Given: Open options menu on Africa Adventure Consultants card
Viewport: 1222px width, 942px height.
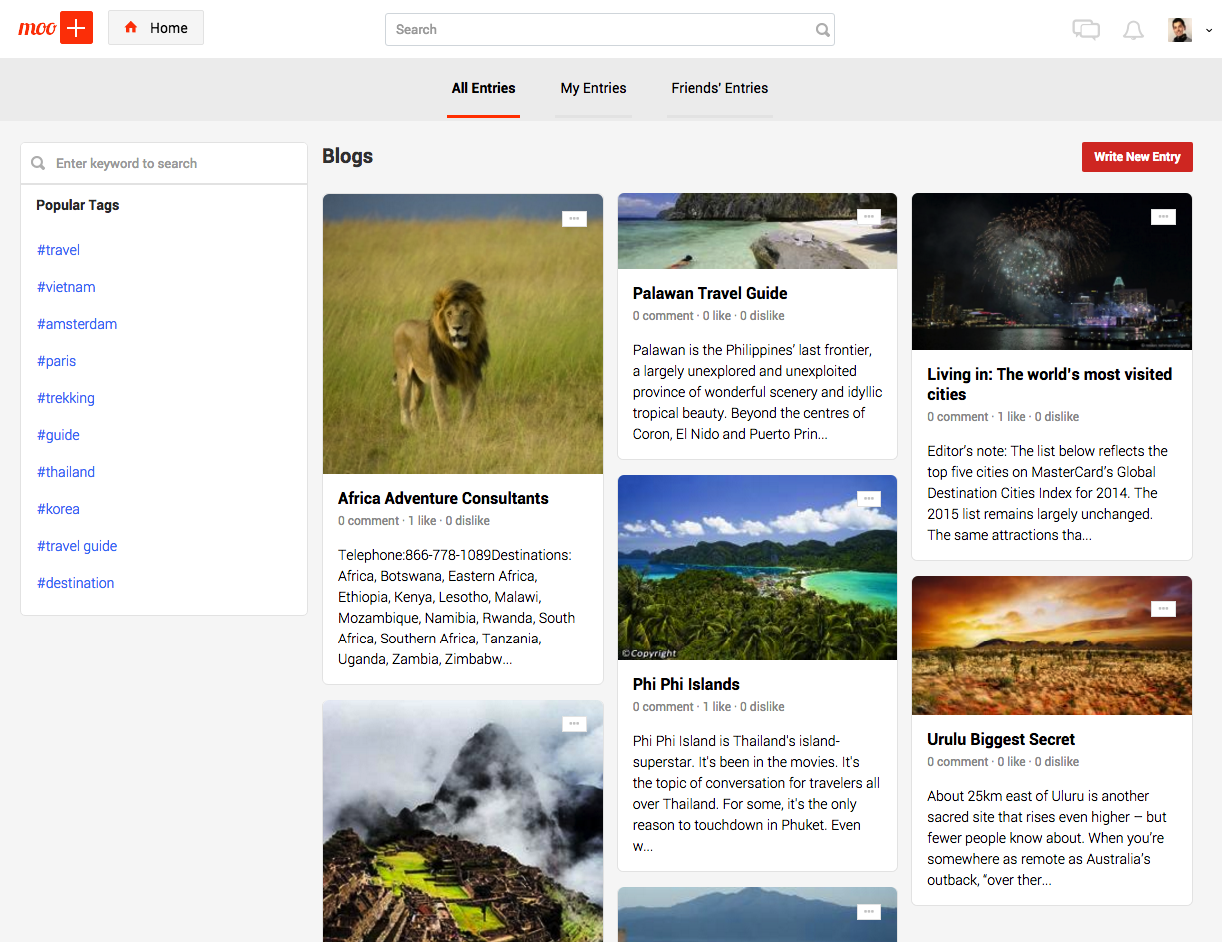Looking at the screenshot, I should coord(574,218).
